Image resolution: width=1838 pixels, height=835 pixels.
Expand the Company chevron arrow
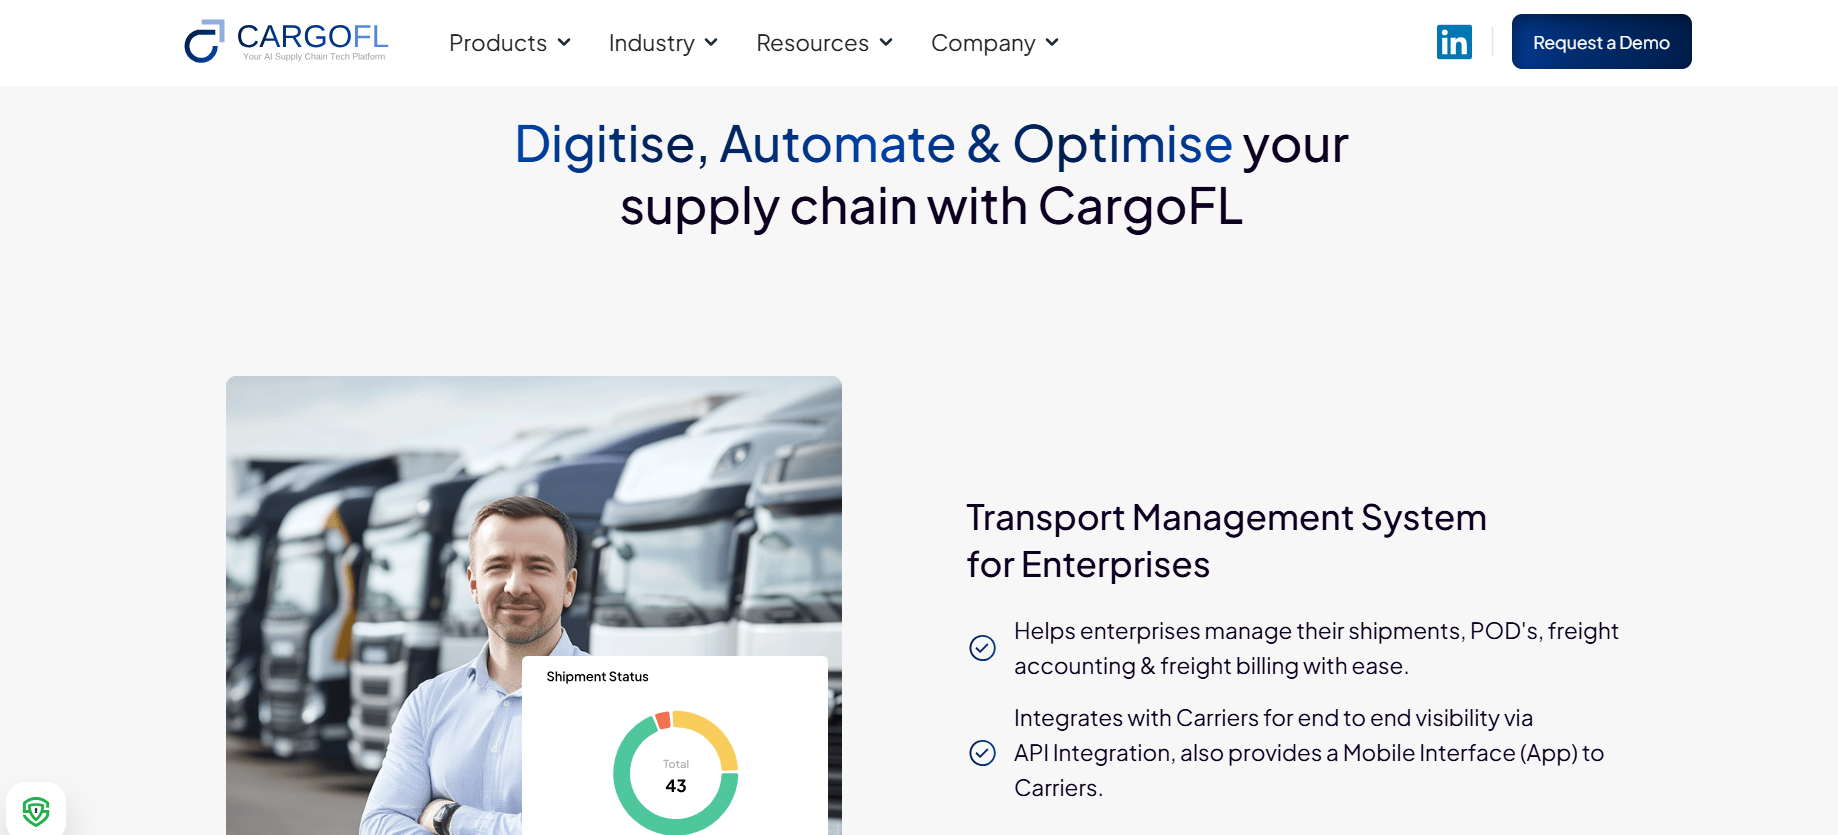[1052, 42]
